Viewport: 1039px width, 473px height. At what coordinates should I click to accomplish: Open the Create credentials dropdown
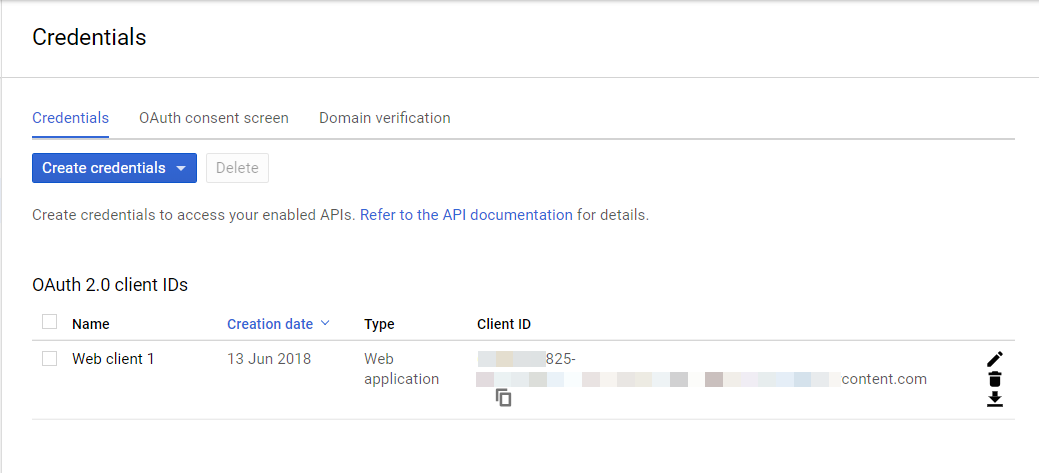pos(114,168)
